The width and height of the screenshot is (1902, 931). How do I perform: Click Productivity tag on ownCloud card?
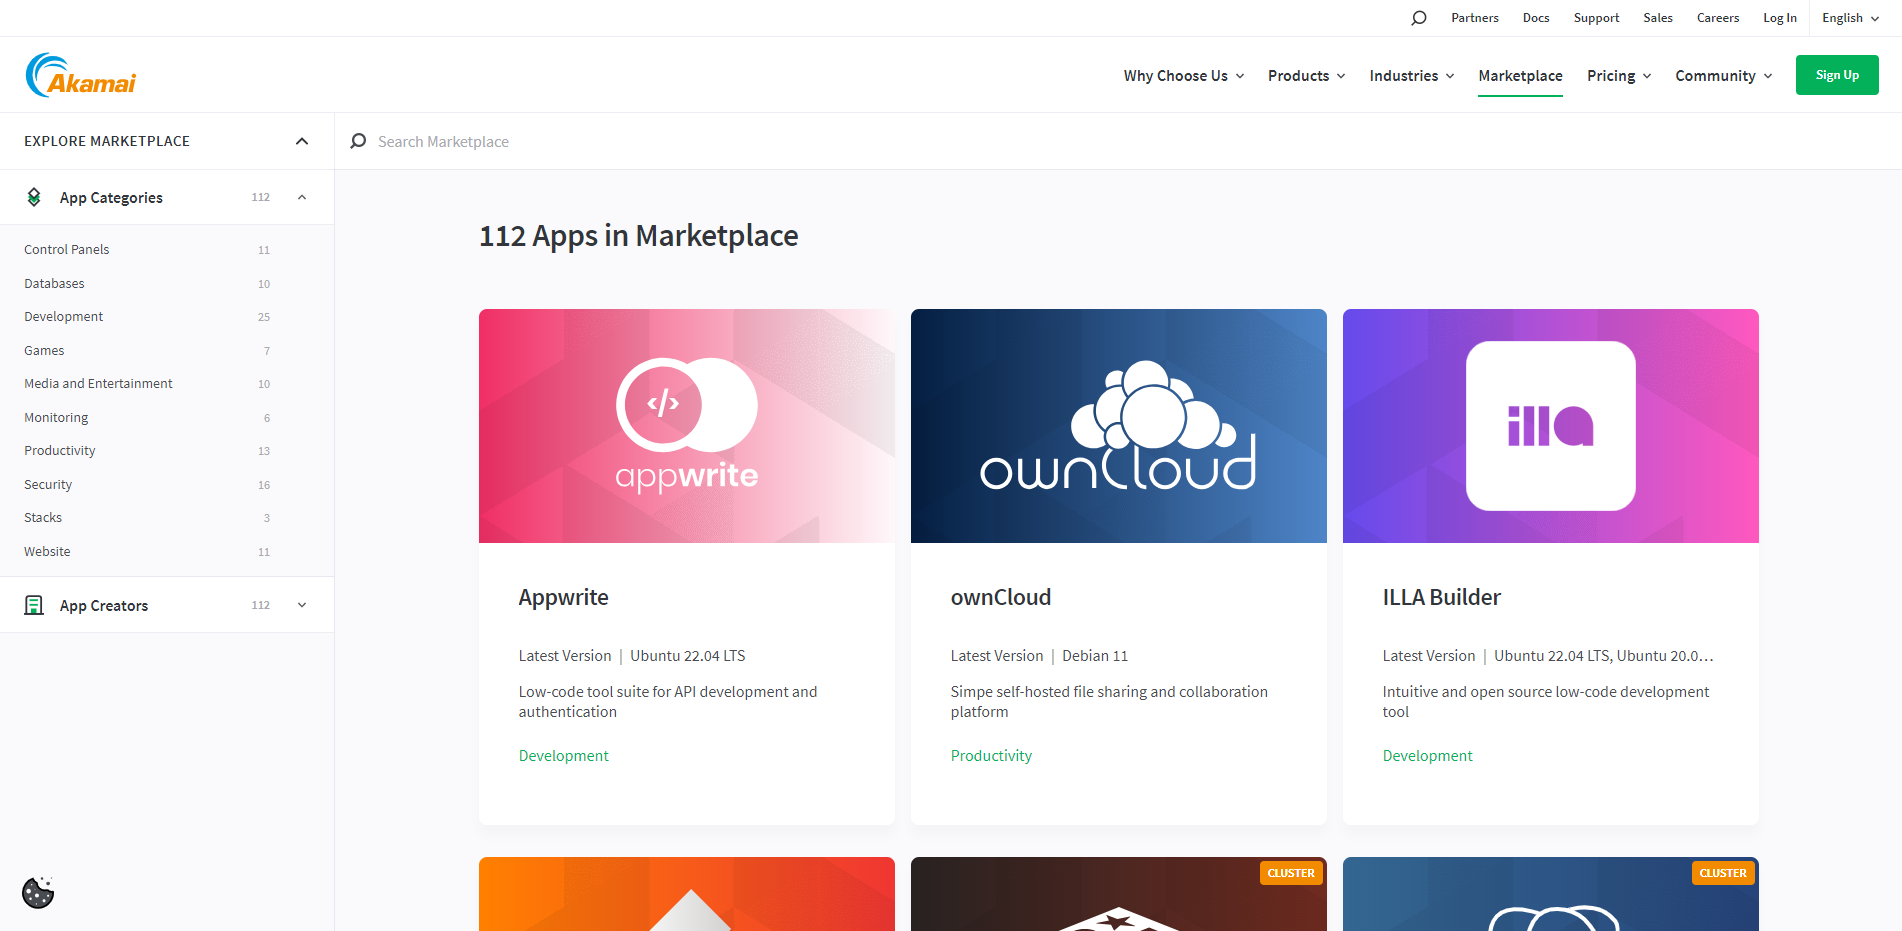click(991, 756)
